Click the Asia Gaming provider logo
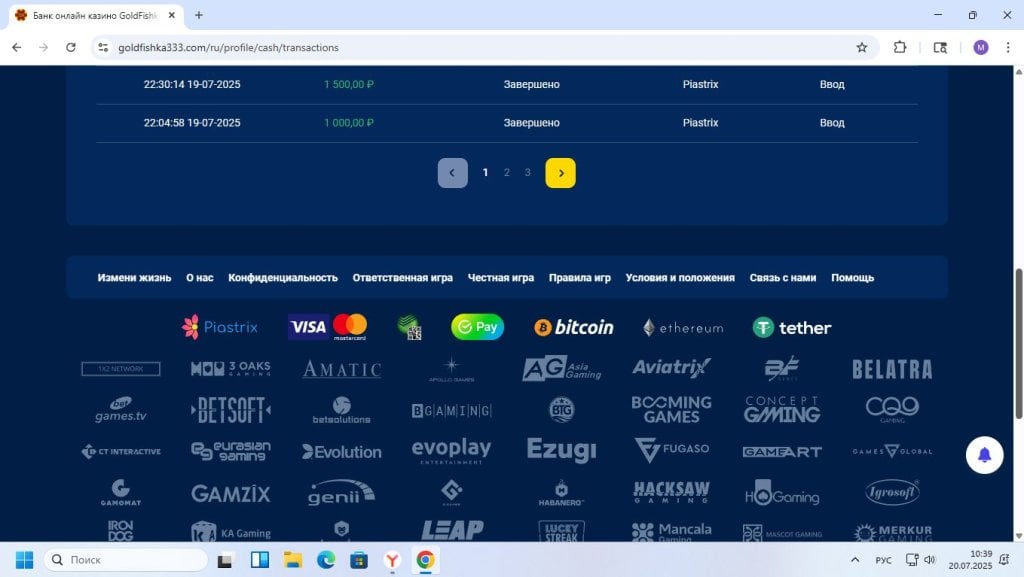Image resolution: width=1024 pixels, height=577 pixels. [562, 369]
